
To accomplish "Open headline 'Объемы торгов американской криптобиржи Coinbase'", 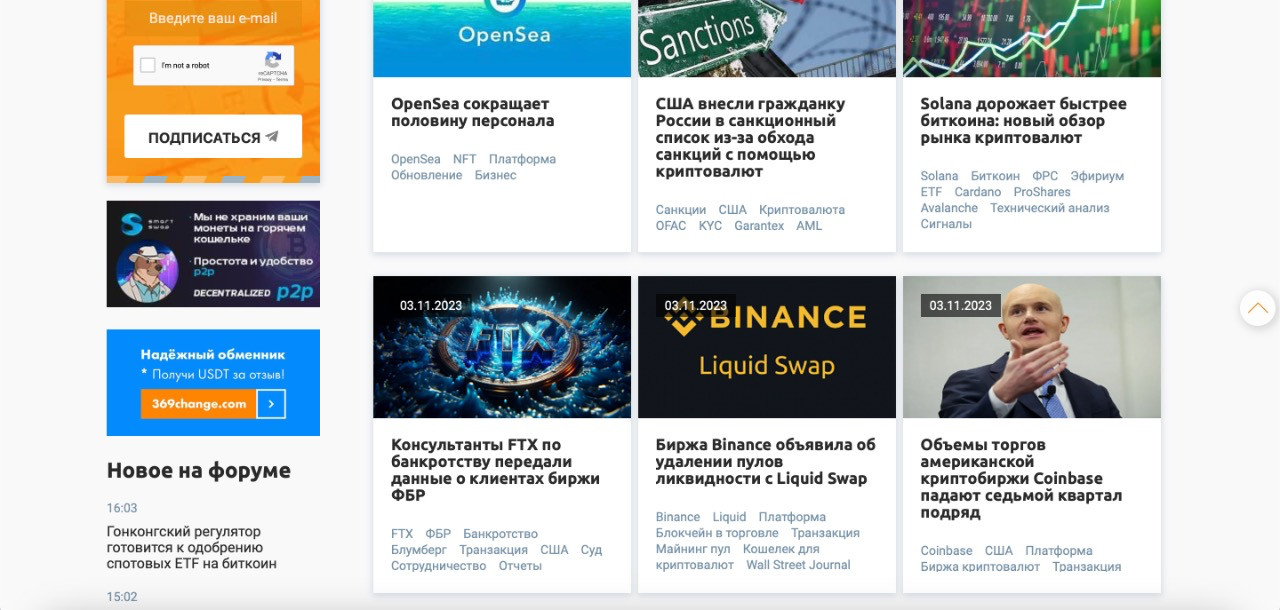I will tap(1021, 479).
